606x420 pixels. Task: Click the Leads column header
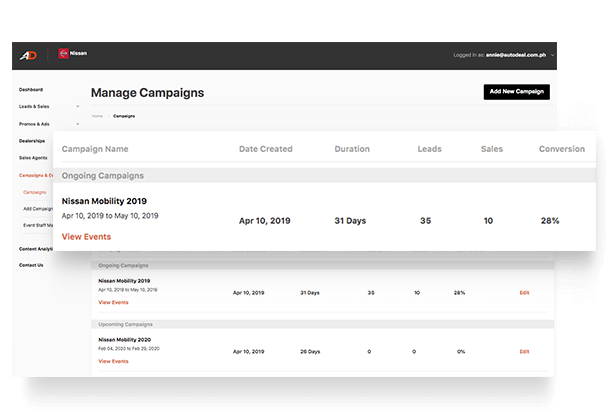(429, 149)
